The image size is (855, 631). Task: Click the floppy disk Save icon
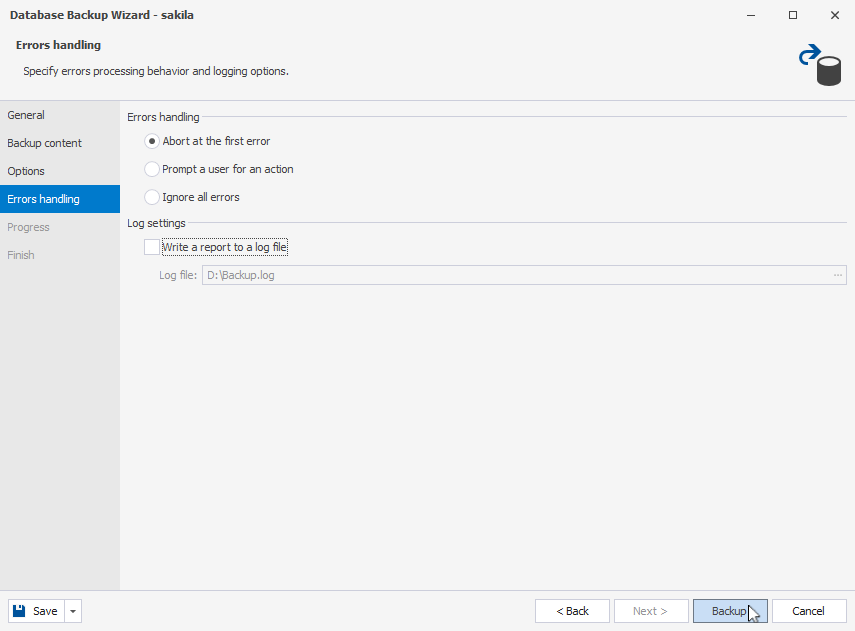click(x=19, y=610)
